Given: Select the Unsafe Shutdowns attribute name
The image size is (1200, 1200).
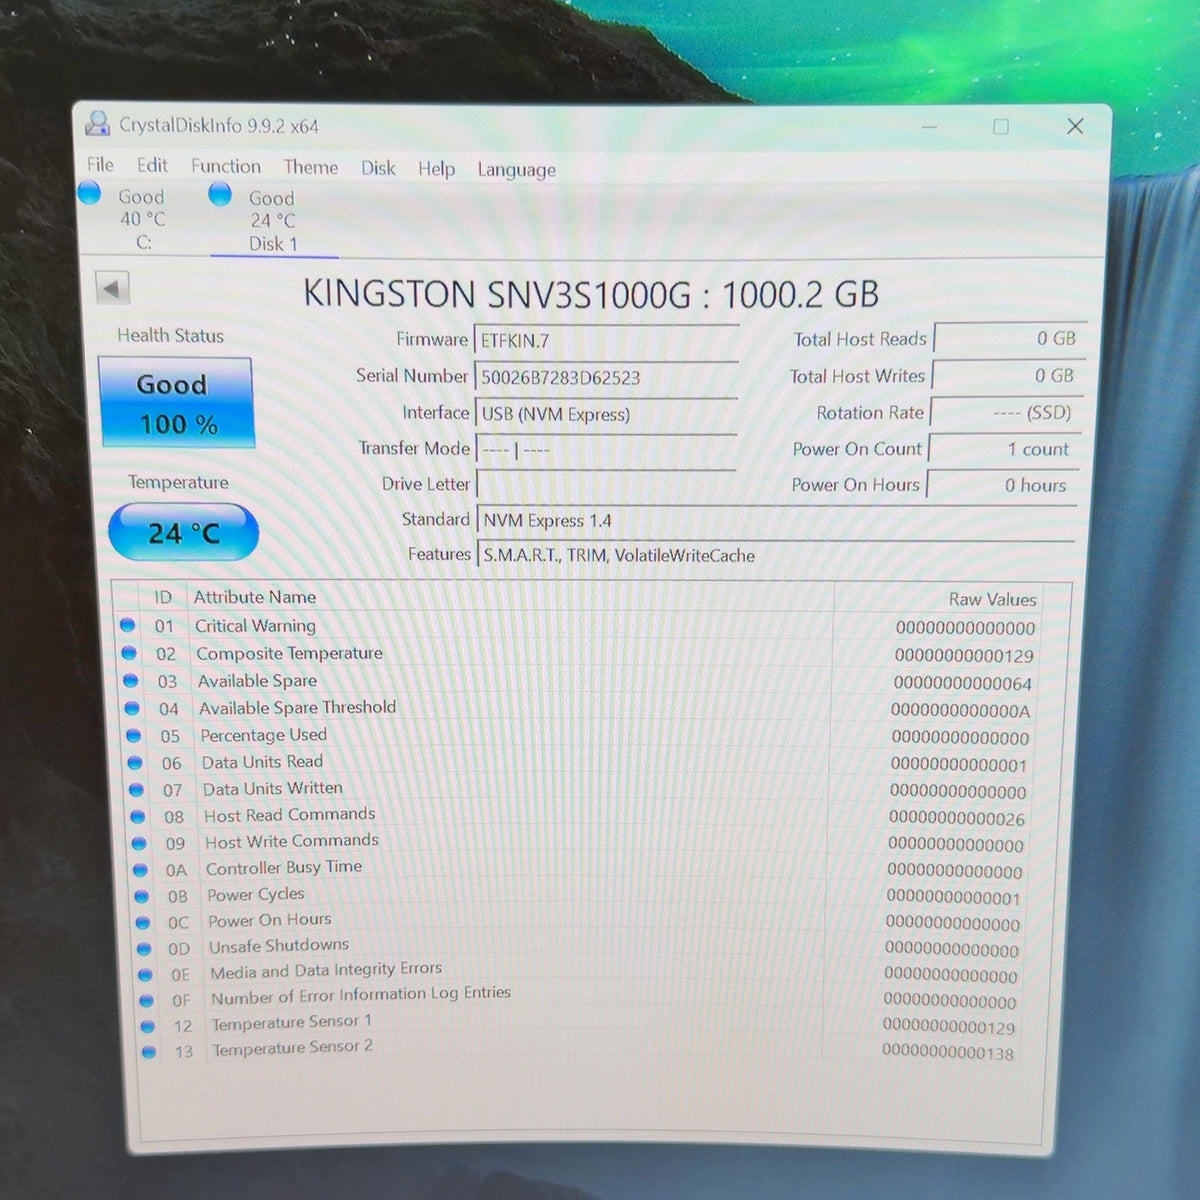Looking at the screenshot, I should pyautogui.click(x=279, y=946).
